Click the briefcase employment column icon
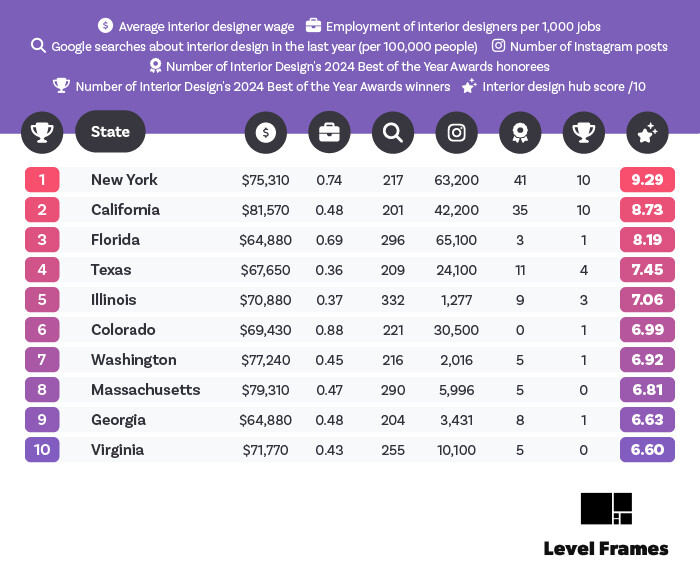The image size is (700, 586). [x=329, y=132]
